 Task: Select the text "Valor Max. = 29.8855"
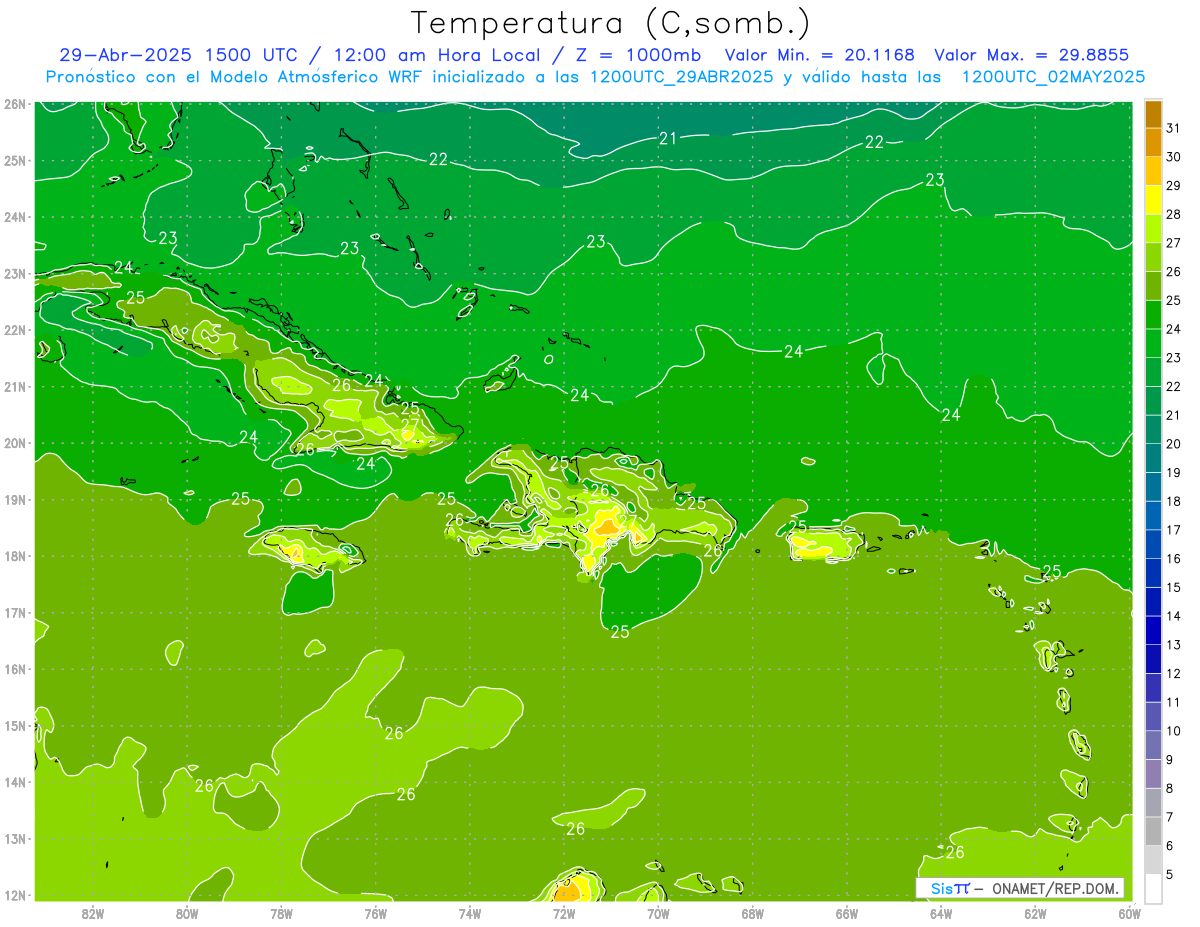pos(1032,55)
